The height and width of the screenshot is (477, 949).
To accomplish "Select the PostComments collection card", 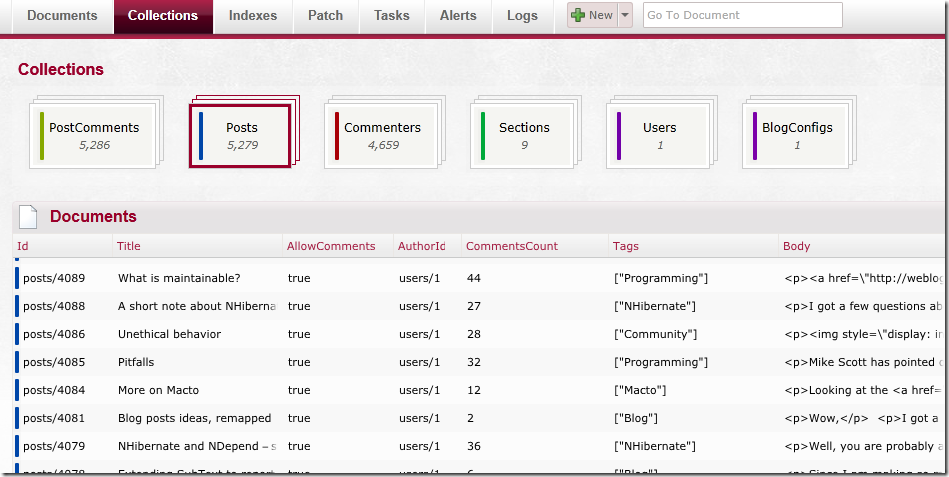I will click(x=94, y=136).
